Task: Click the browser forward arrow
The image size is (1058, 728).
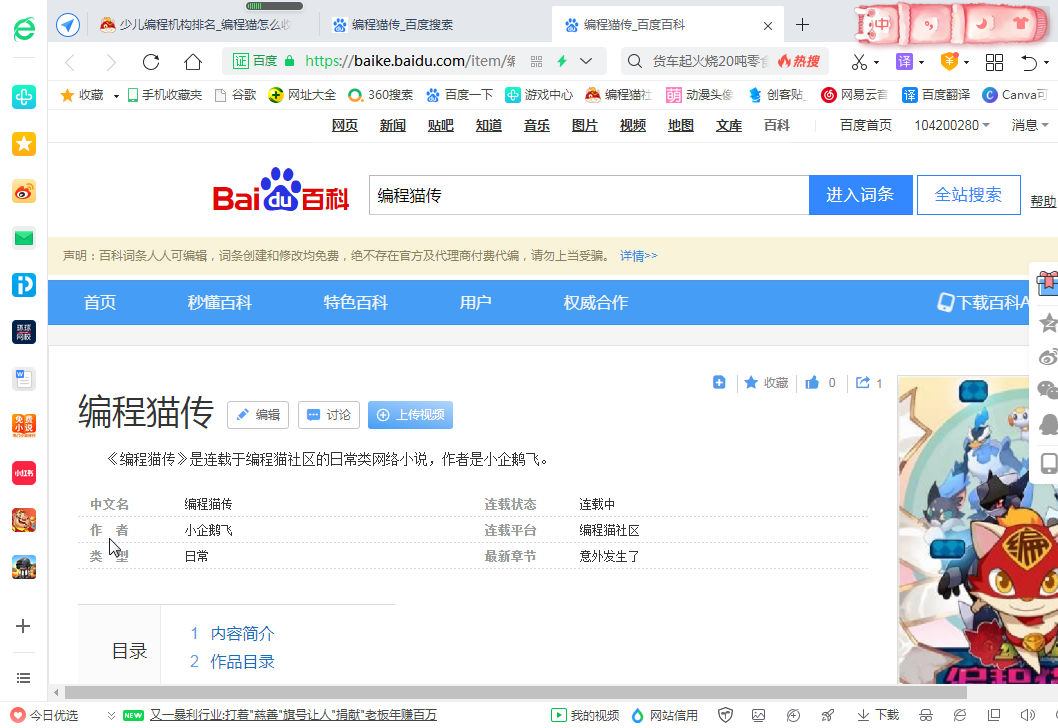Action: (x=111, y=63)
